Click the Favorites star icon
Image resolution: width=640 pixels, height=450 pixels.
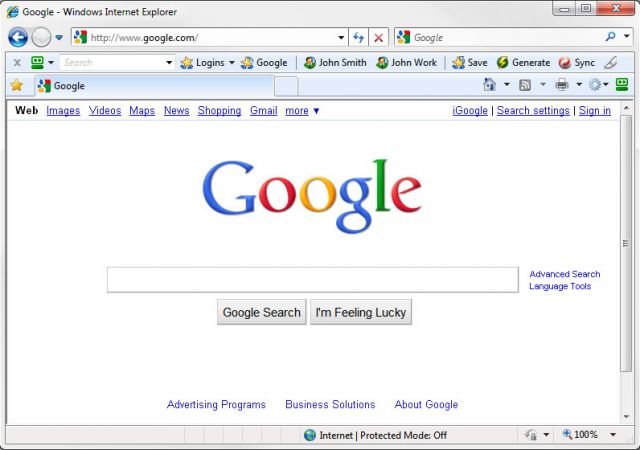coord(17,85)
